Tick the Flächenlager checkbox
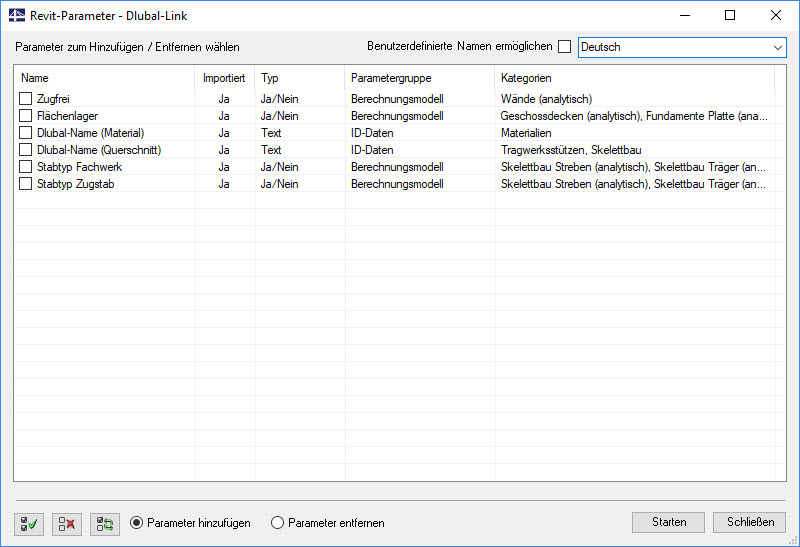Viewport: 800px width, 547px height. (x=26, y=116)
